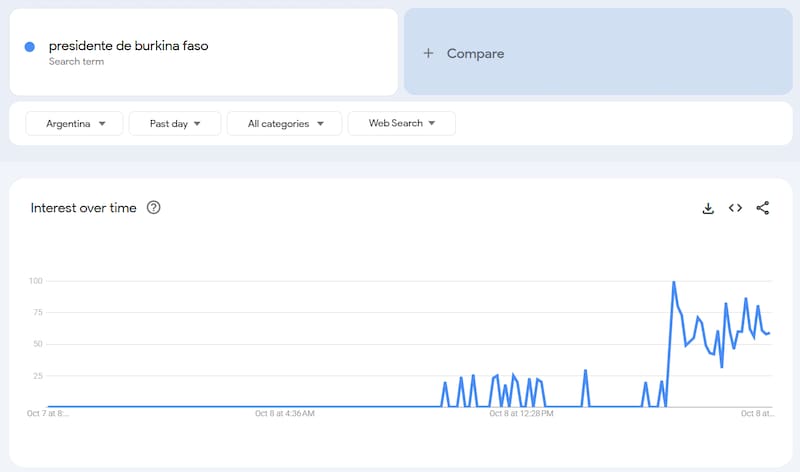Open the embed code icon
The width and height of the screenshot is (800, 472).
735,208
